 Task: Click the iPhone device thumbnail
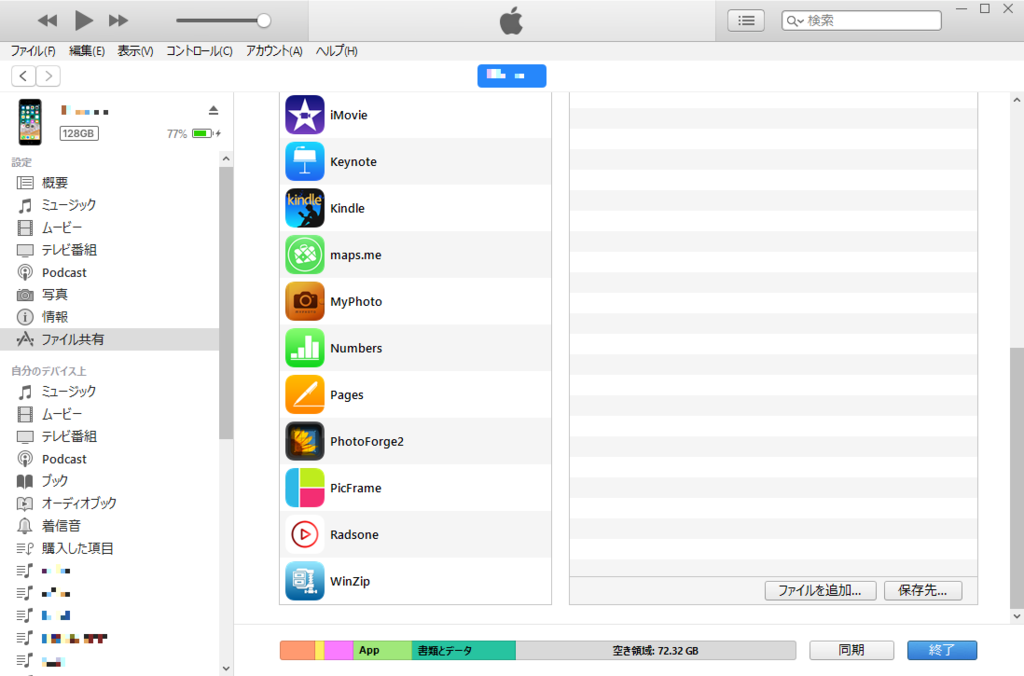point(30,122)
